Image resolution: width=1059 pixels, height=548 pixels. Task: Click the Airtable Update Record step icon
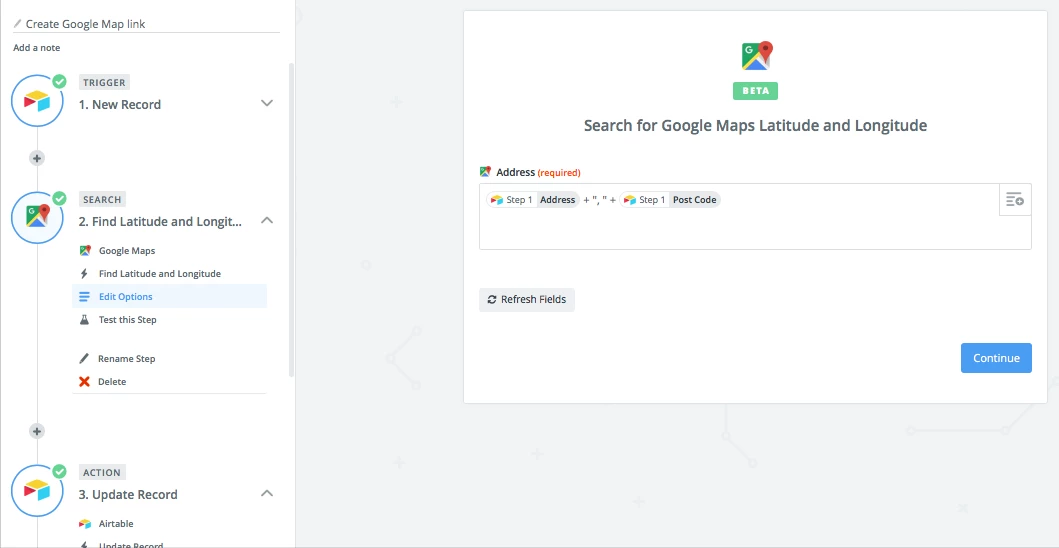[37, 491]
